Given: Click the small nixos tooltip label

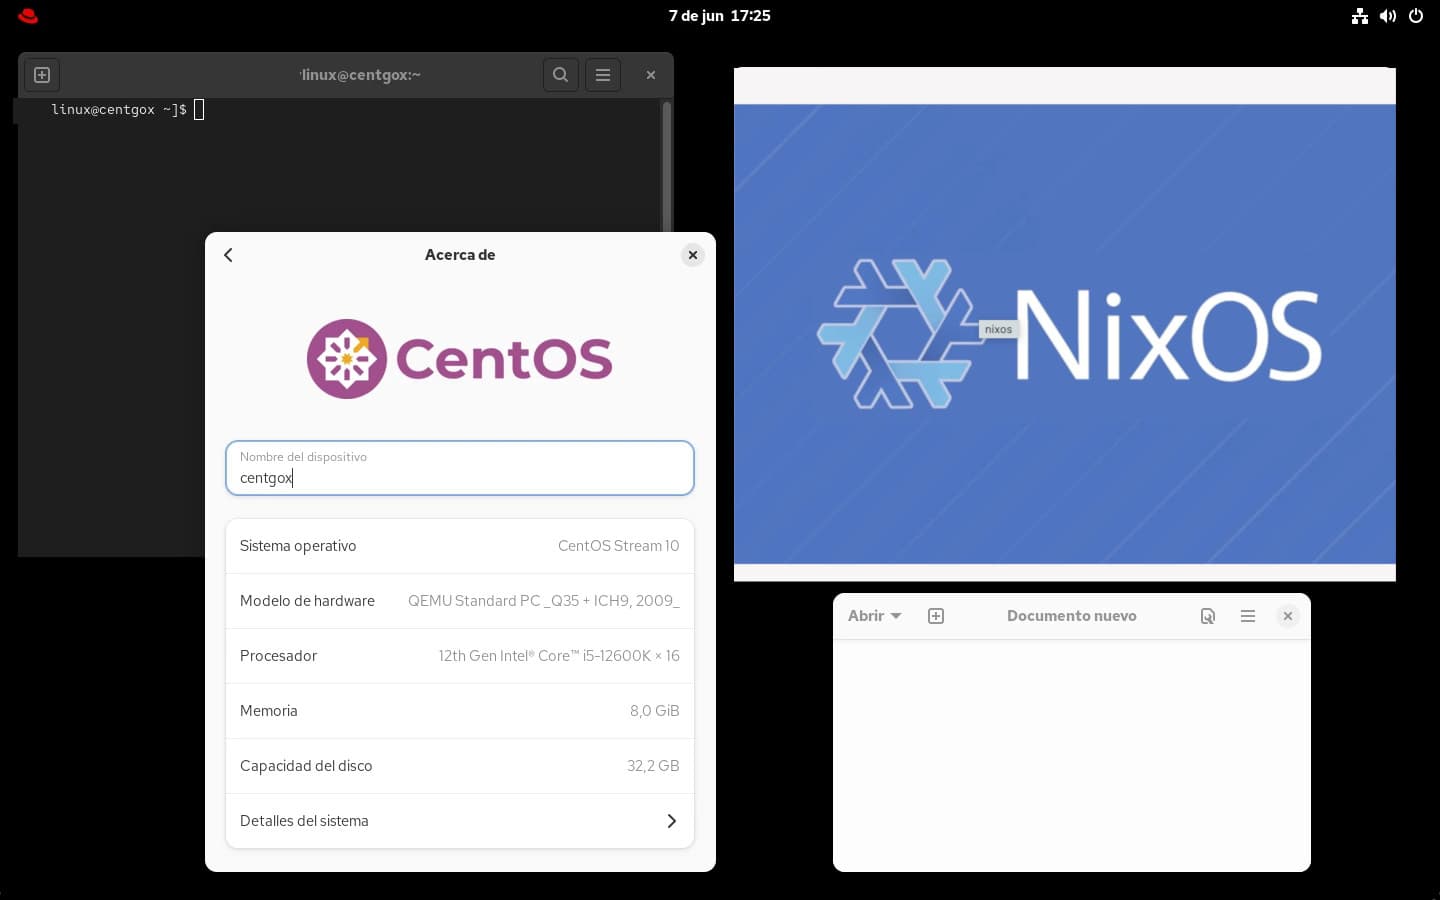Looking at the screenshot, I should point(998,329).
